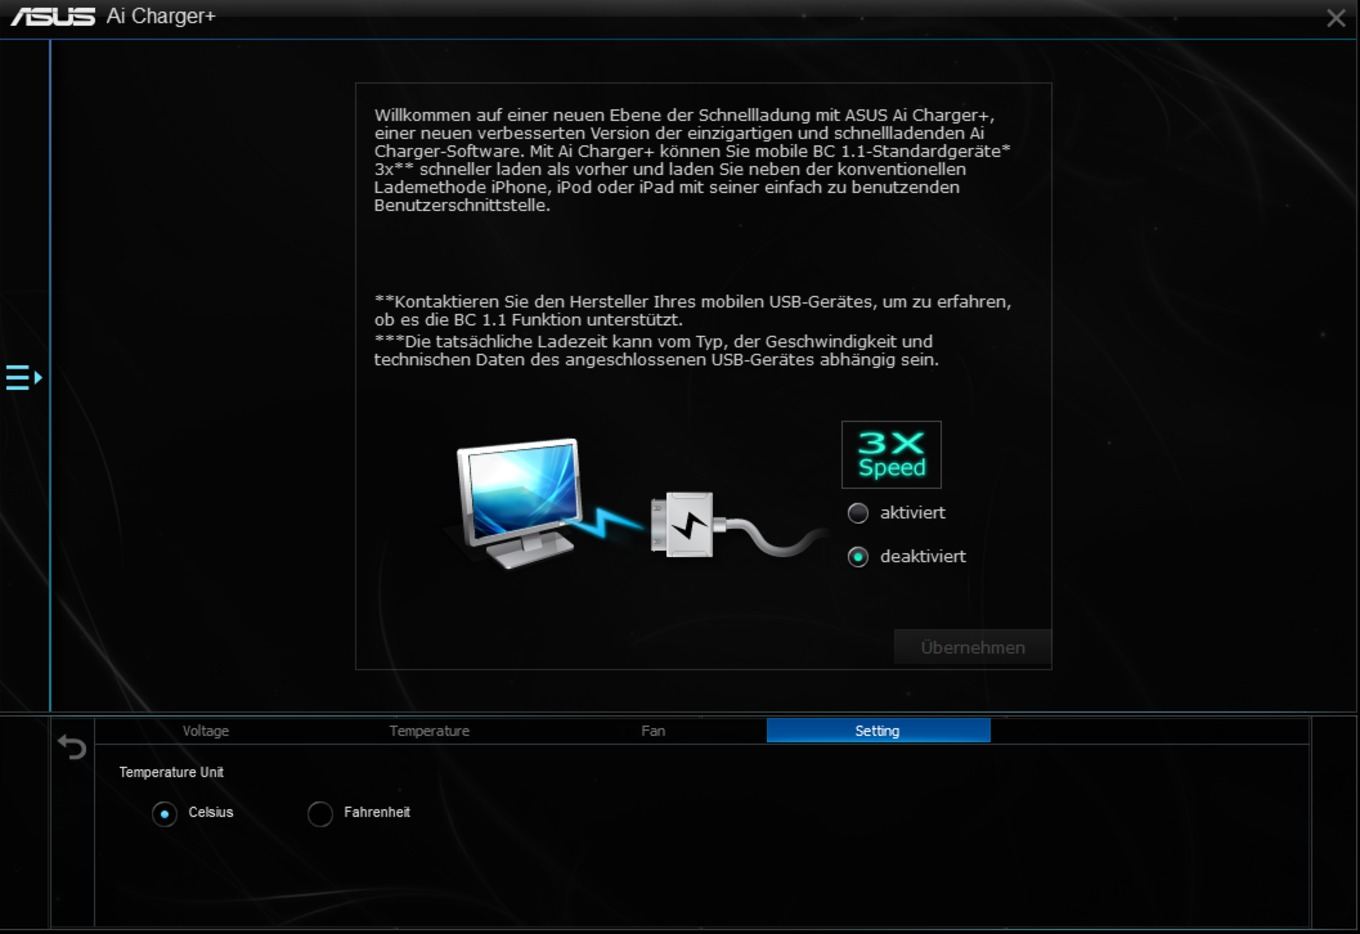The width and height of the screenshot is (1360, 934).
Task: Click the back arrow icon
Action: [72, 746]
